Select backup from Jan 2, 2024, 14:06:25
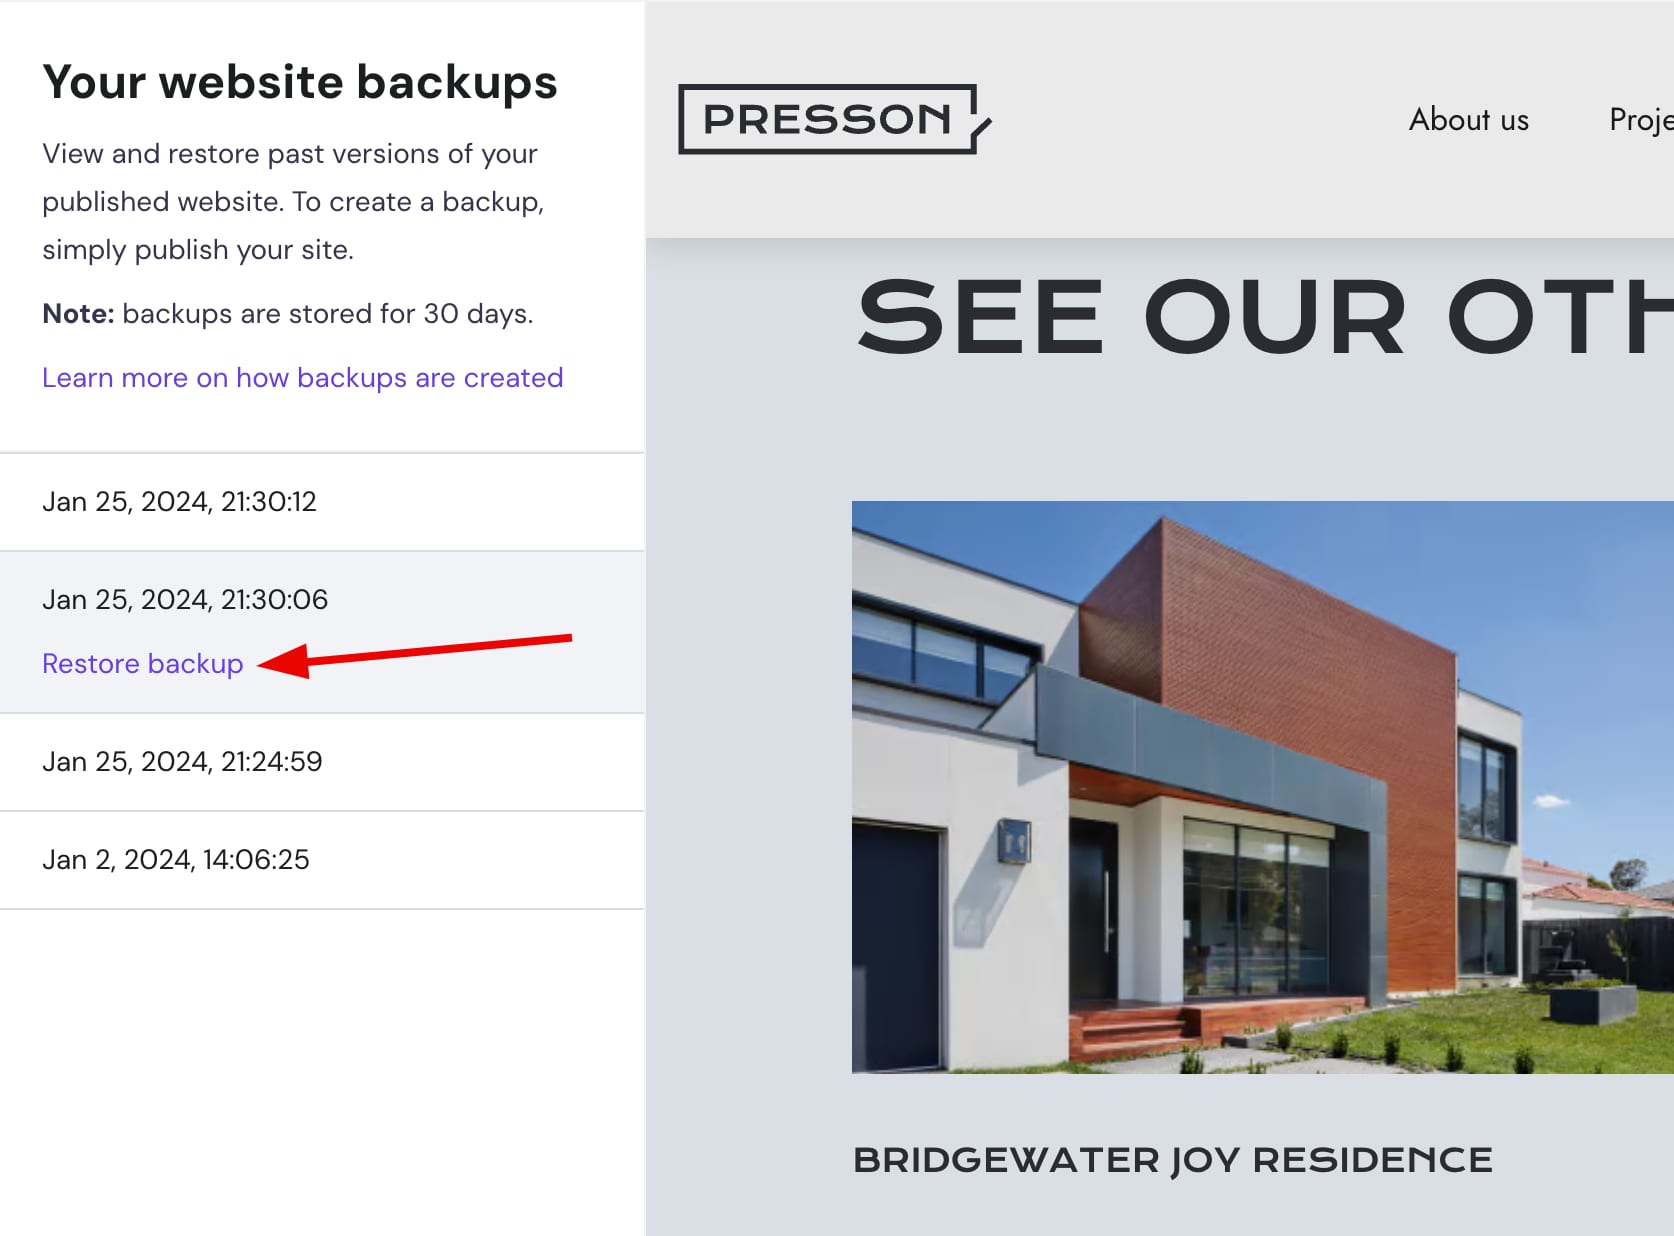The width and height of the screenshot is (1674, 1236). 176,859
